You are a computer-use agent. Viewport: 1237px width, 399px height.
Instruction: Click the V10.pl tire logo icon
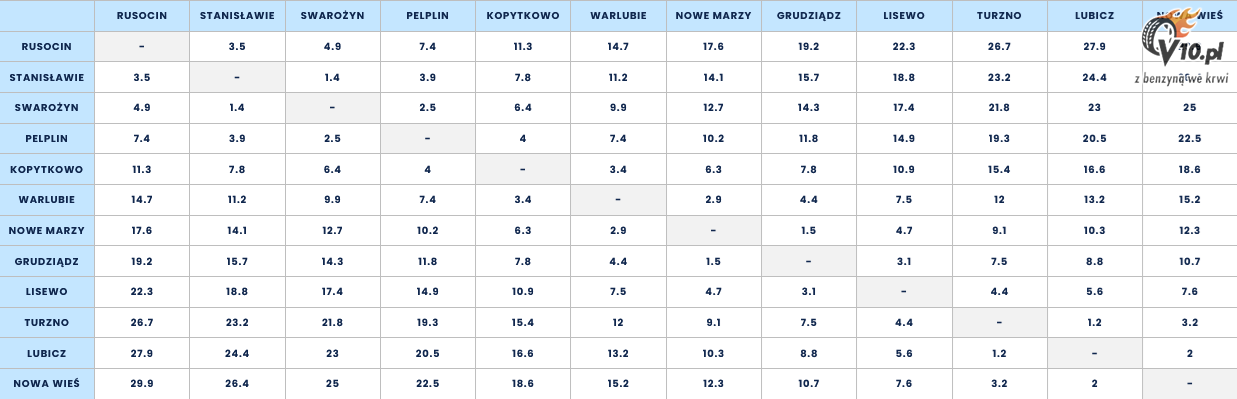(1183, 34)
